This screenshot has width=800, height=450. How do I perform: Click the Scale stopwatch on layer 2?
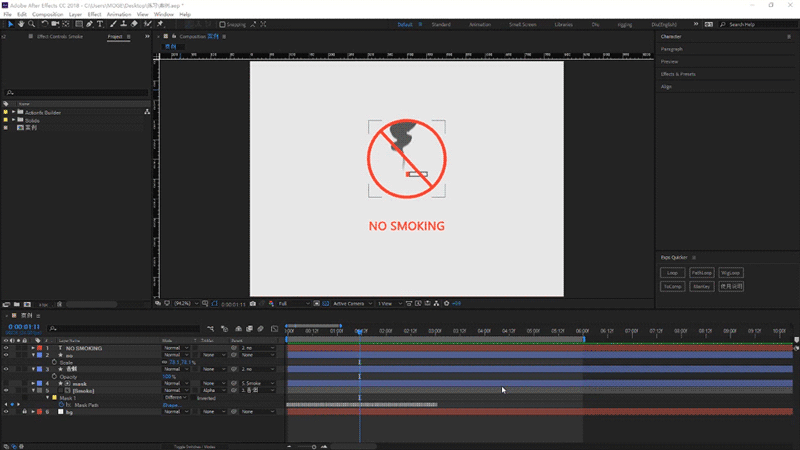click(x=55, y=362)
